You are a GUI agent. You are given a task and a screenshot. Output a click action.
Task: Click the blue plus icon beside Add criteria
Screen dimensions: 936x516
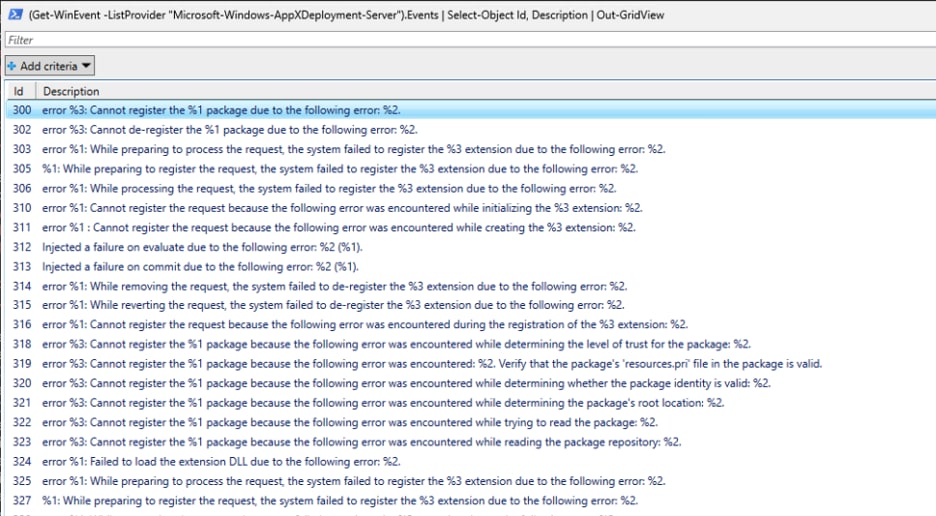pos(11,66)
